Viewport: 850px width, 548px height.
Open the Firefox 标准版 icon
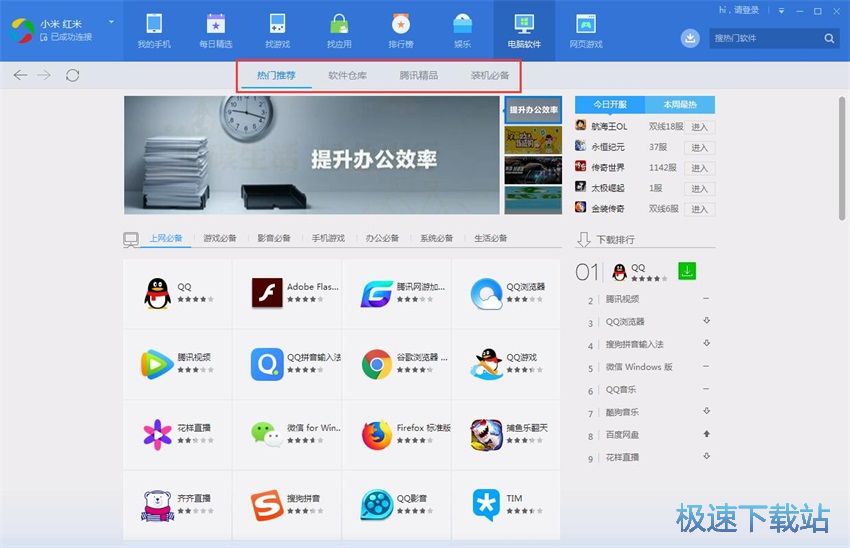pos(377,434)
